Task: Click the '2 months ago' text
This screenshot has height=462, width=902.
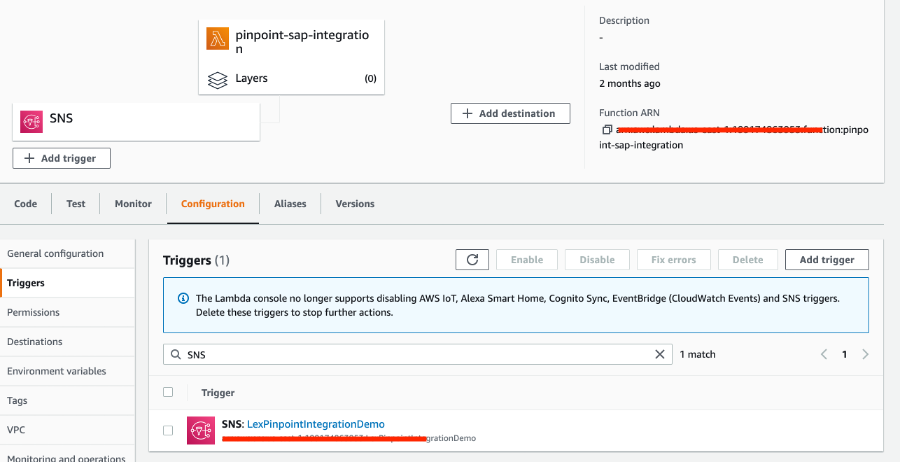Action: click(629, 83)
